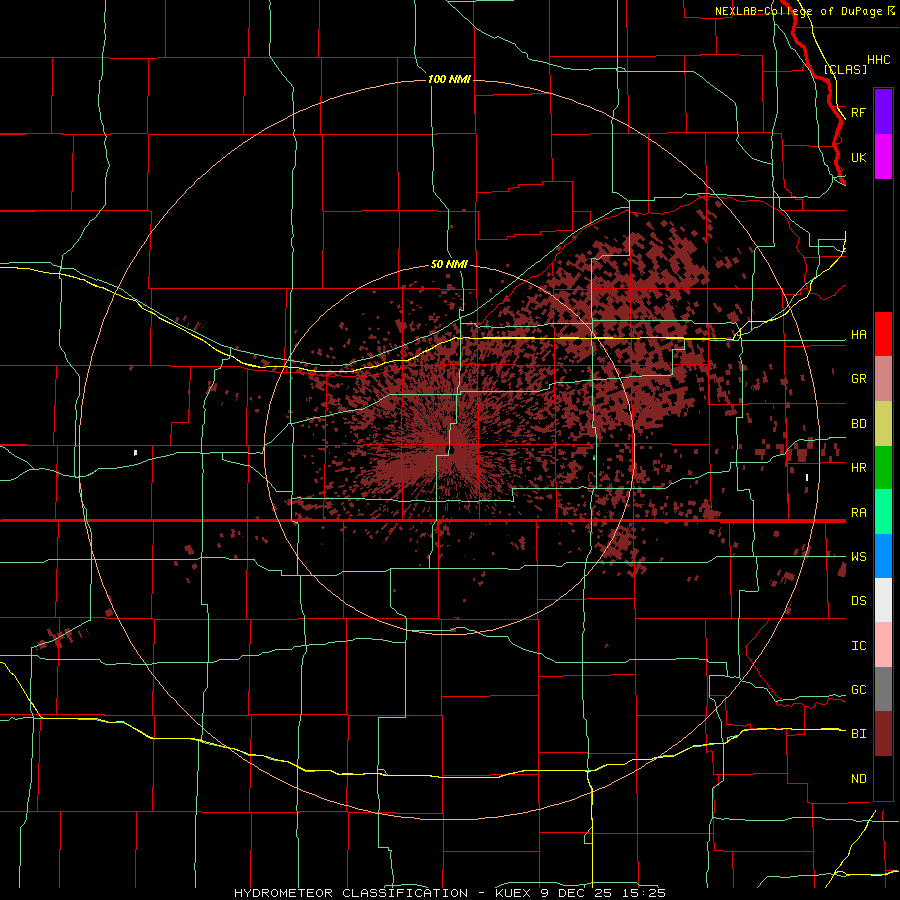Click the GR legend label
The width and height of the screenshot is (900, 900).
[858, 379]
